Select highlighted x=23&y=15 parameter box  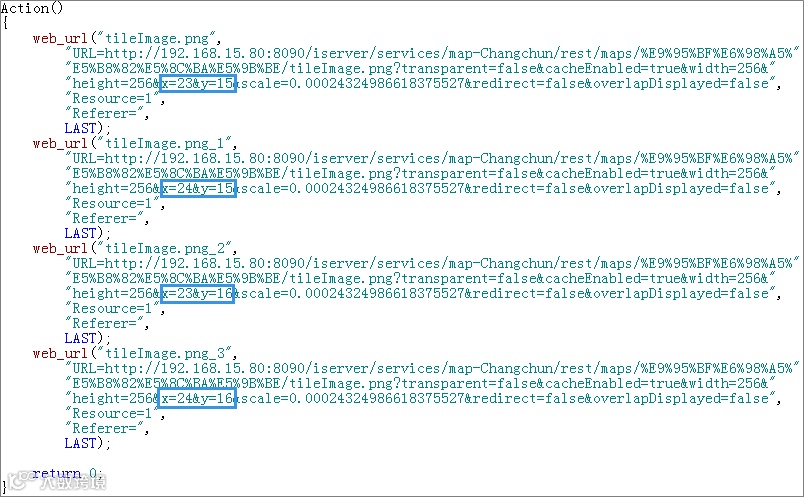click(x=198, y=83)
